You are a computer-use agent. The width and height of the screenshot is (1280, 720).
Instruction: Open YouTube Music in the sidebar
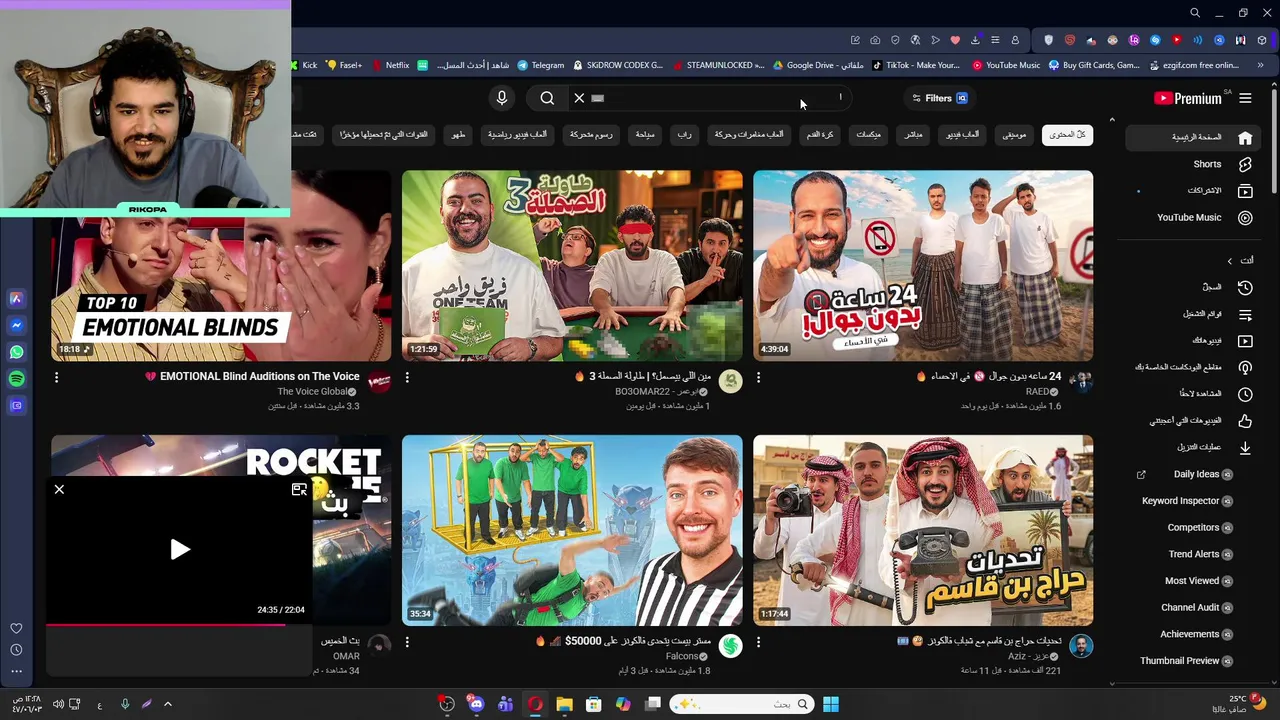coord(1190,217)
